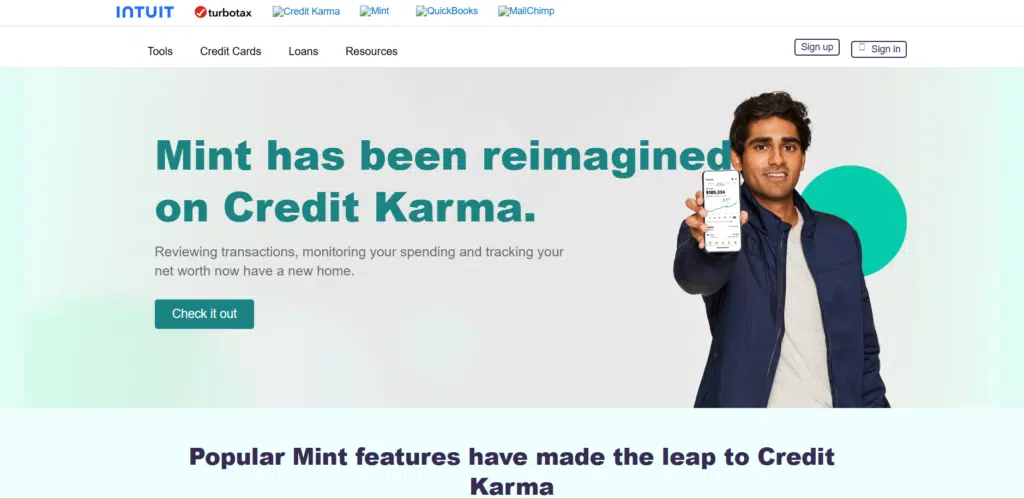Open the QuickBooks product image link
The height and width of the screenshot is (498, 1024).
coord(447,11)
